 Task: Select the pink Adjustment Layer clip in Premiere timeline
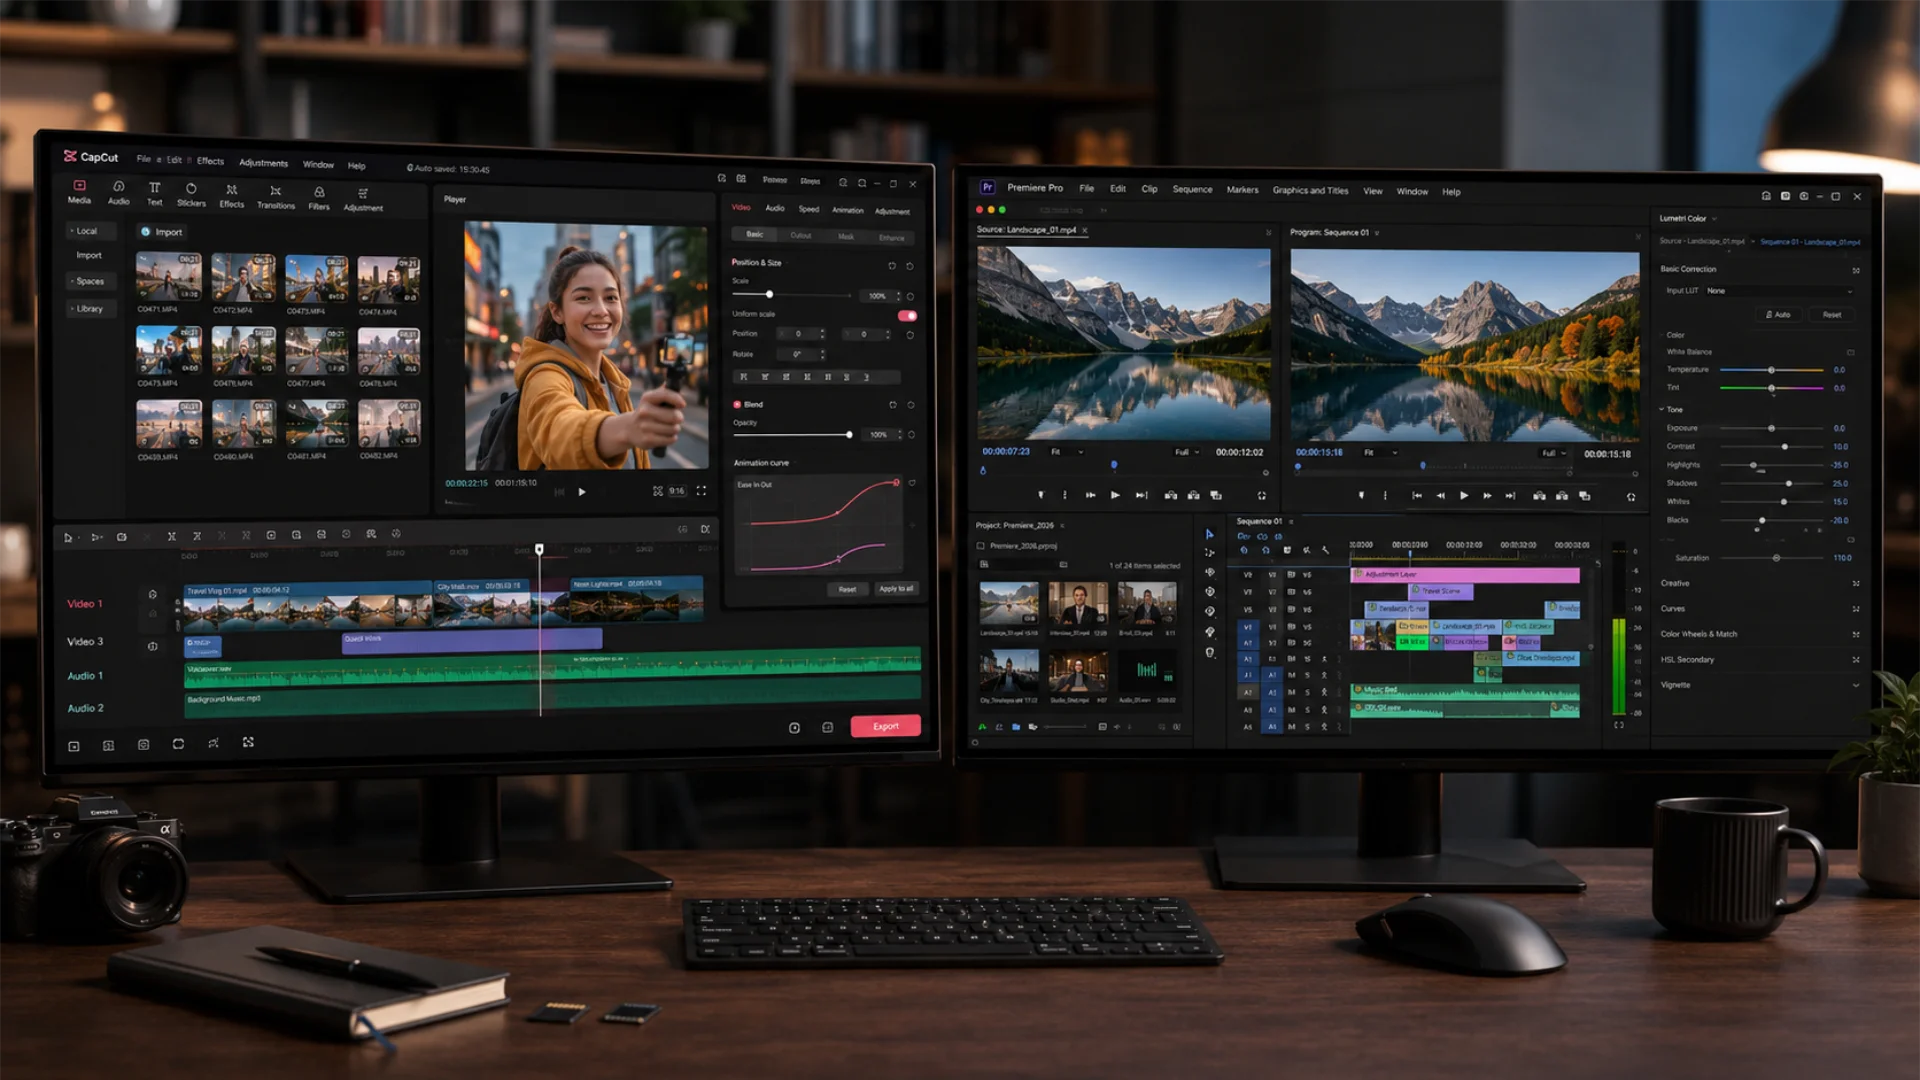tap(1465, 575)
